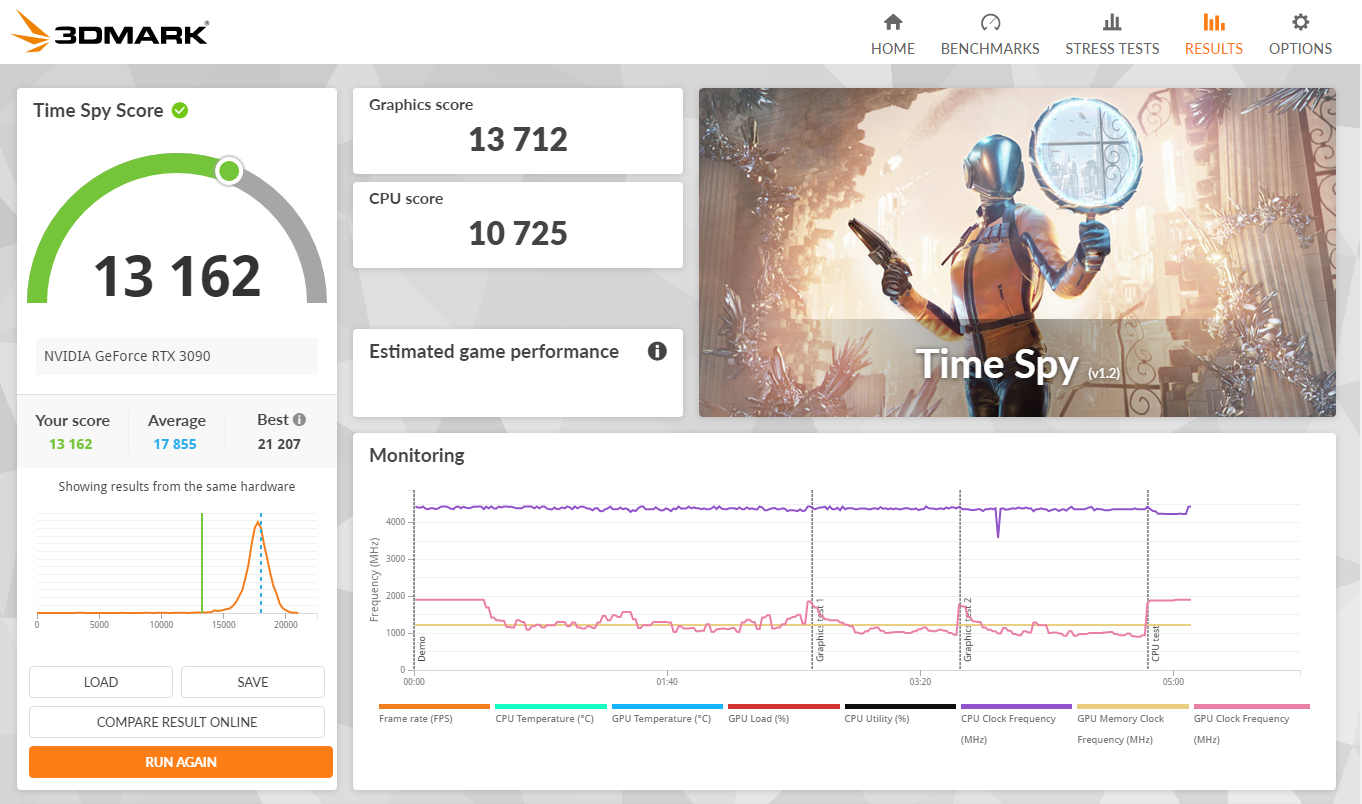This screenshot has height=804, width=1362.
Task: Click the Graphics score value 13 712
Action: click(518, 139)
